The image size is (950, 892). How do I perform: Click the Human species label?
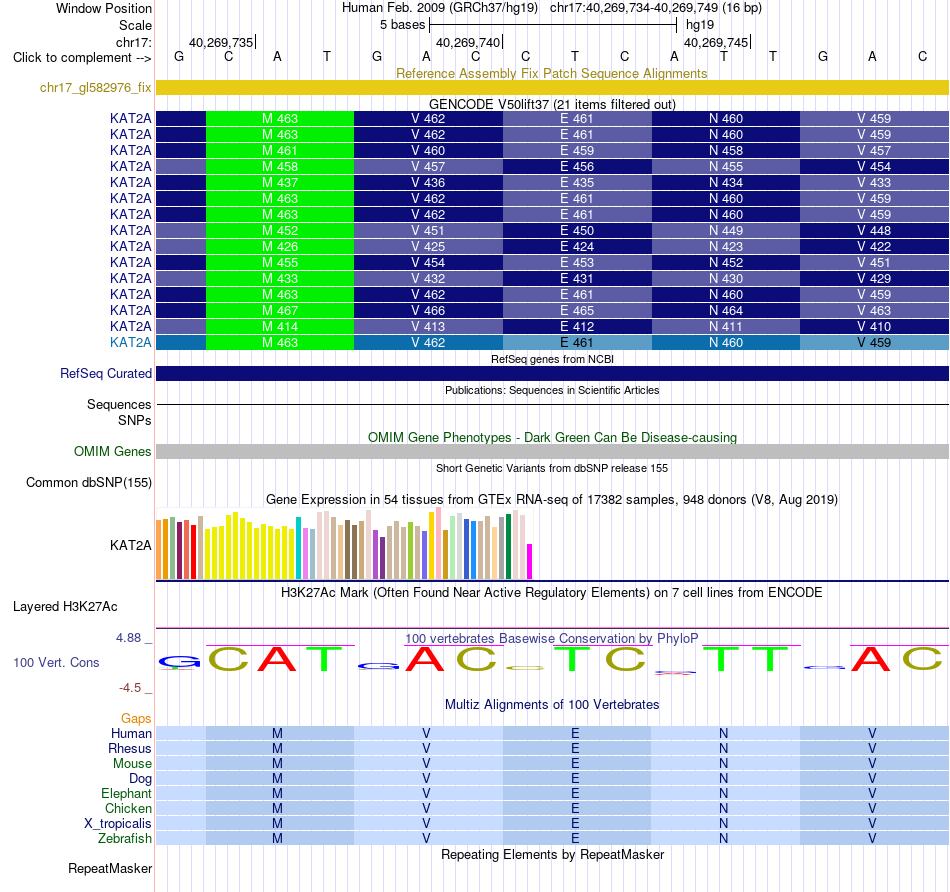(131, 733)
